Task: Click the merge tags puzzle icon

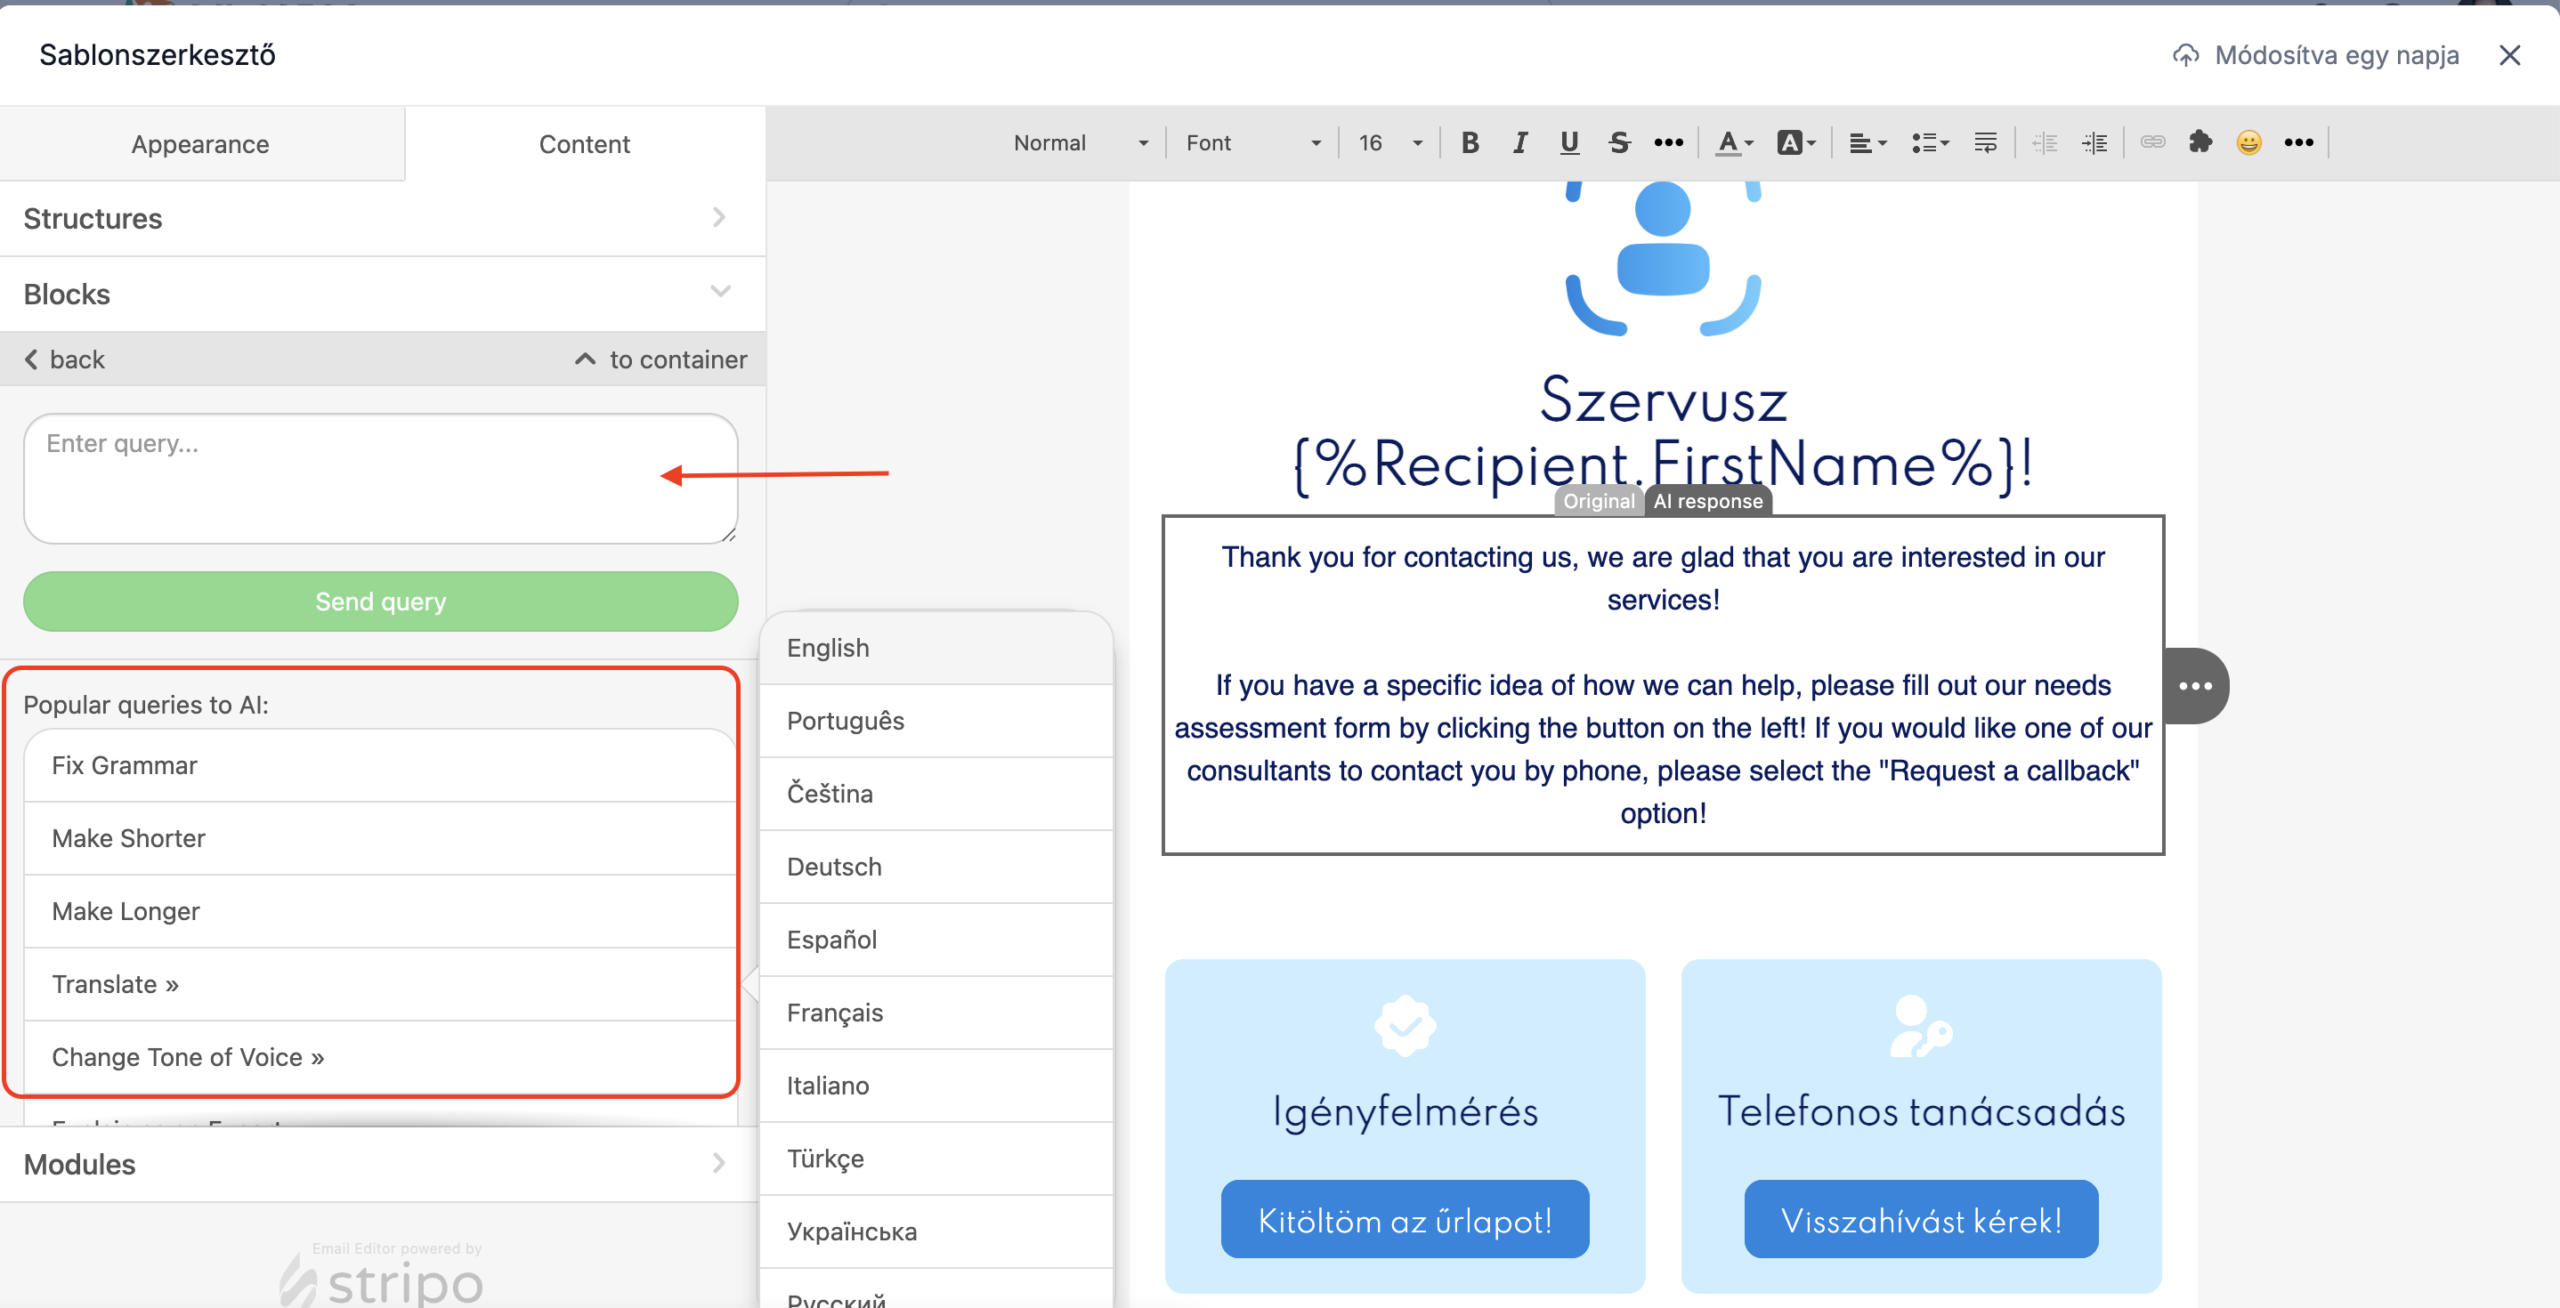Action: 2200,143
